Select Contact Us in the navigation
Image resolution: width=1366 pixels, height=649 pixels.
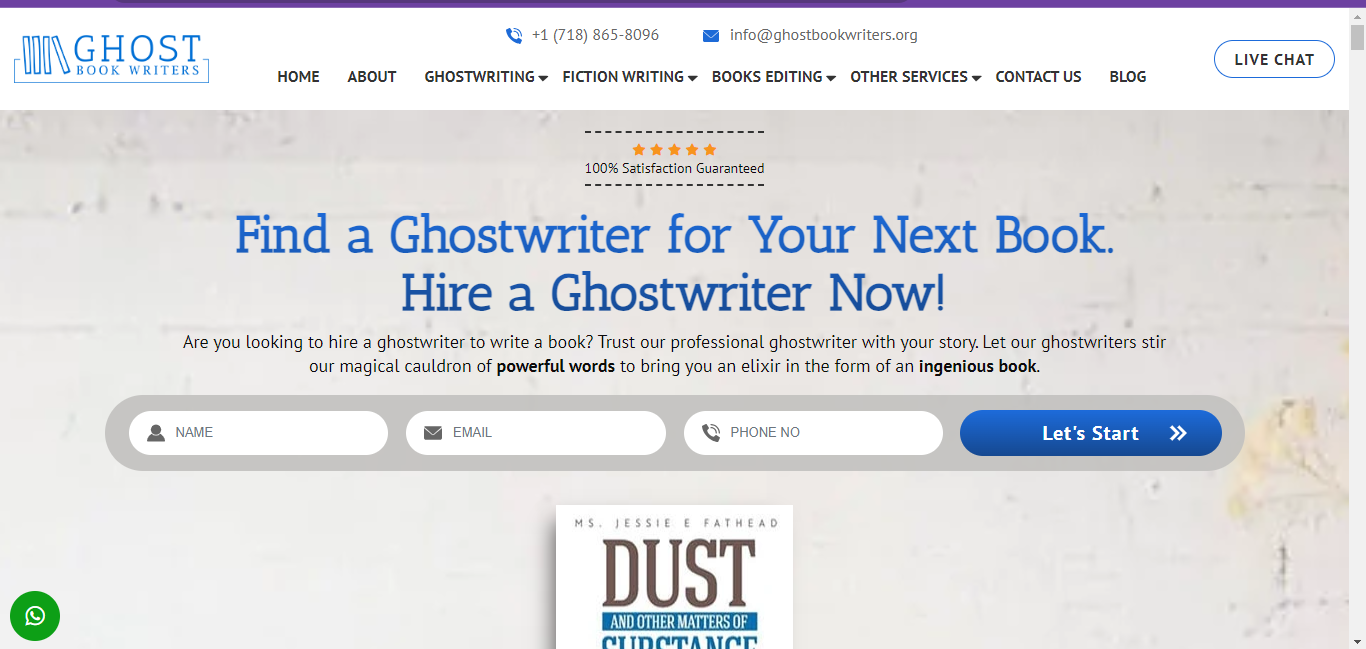pos(1038,77)
